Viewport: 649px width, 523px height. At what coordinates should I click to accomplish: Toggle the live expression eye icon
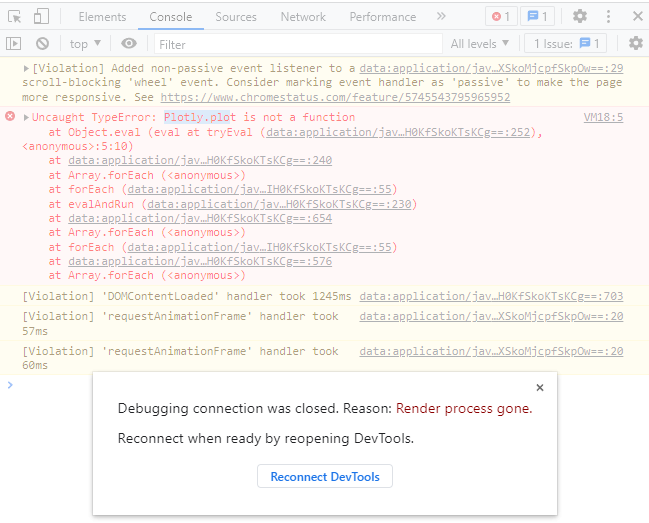[x=129, y=43]
